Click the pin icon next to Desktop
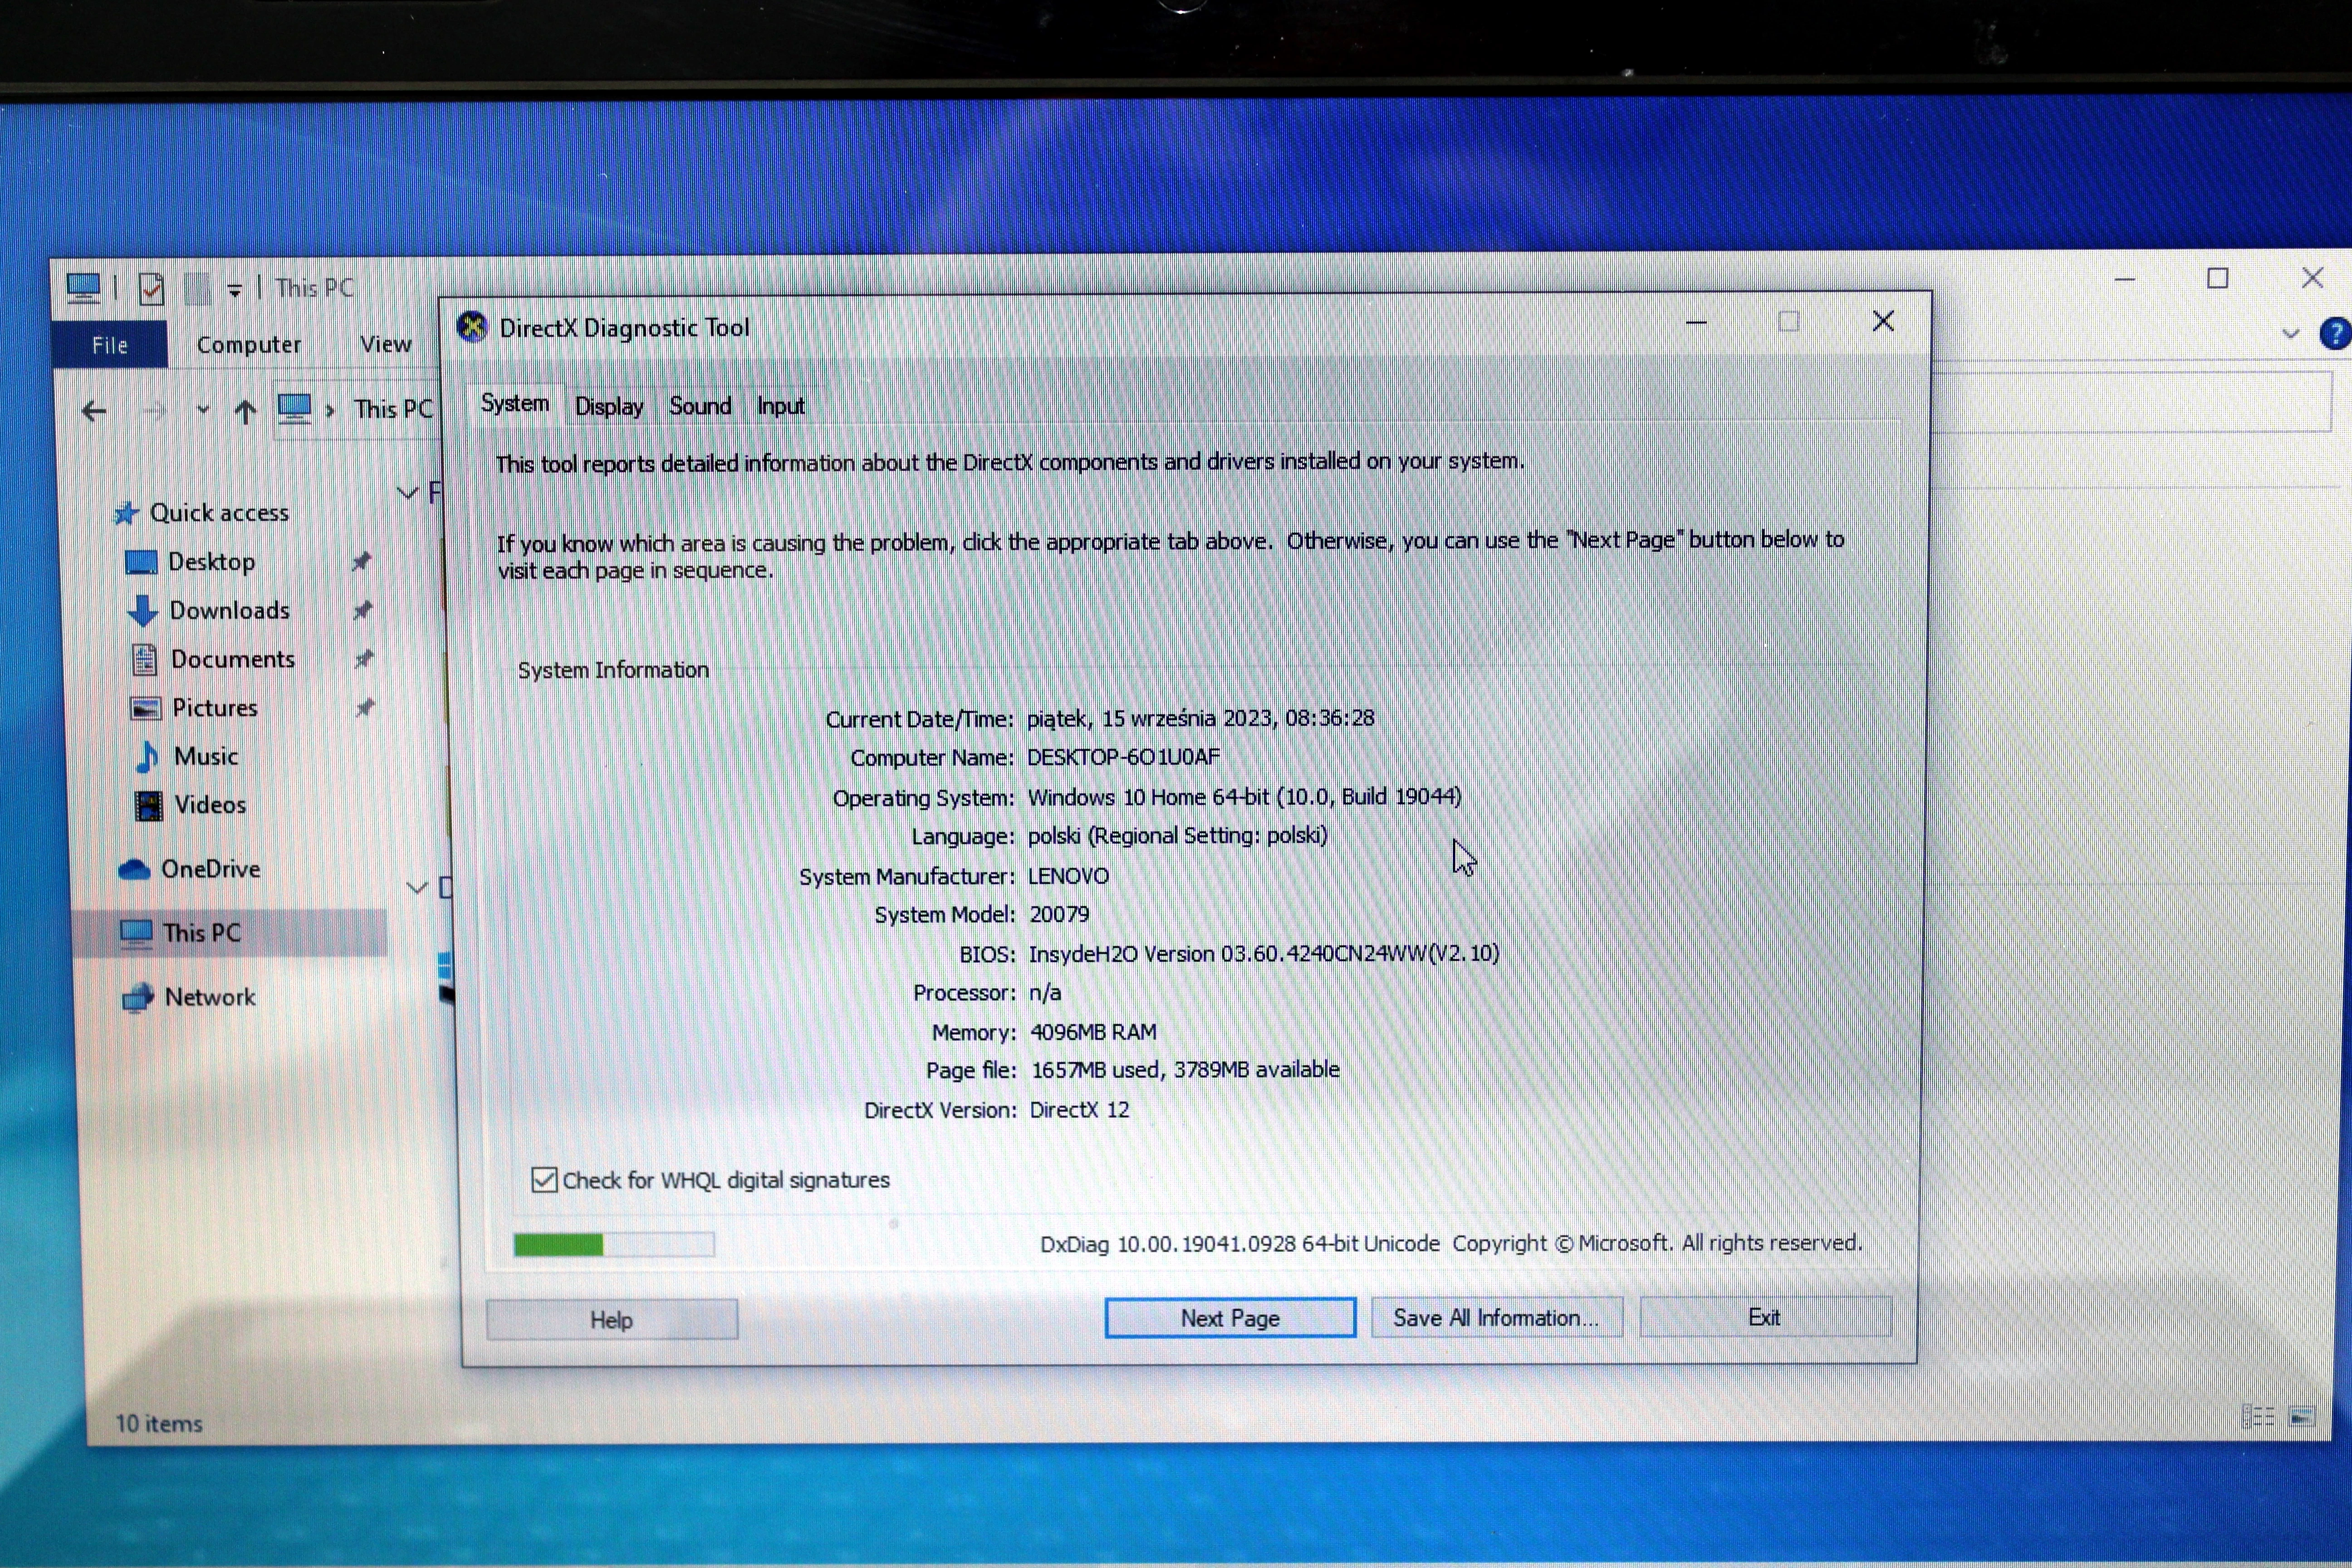2352x1568 pixels. (361, 562)
